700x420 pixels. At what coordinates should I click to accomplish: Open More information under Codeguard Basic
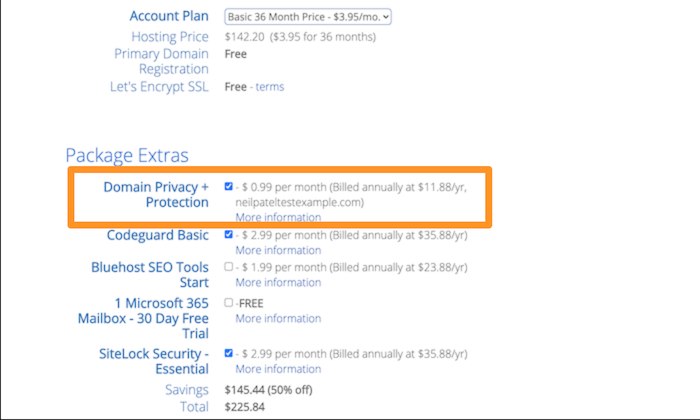[278, 250]
